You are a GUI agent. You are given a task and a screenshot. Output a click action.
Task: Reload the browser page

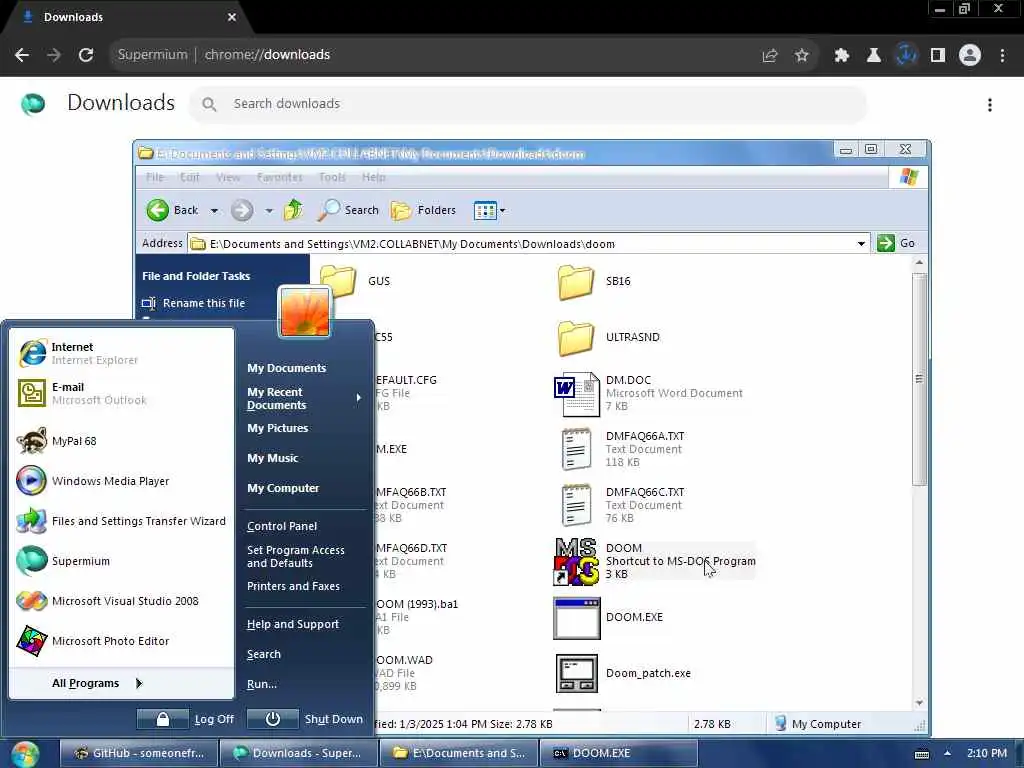(x=86, y=55)
